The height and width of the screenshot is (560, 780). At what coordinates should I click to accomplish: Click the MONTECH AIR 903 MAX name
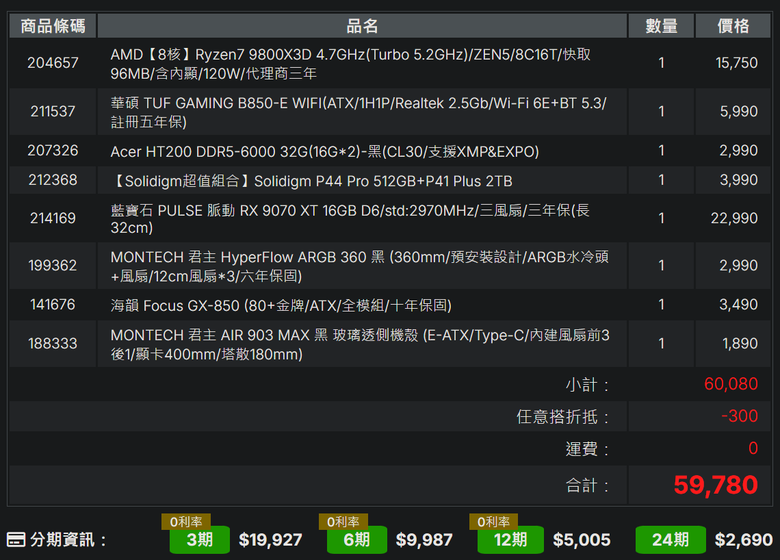[x=360, y=344]
